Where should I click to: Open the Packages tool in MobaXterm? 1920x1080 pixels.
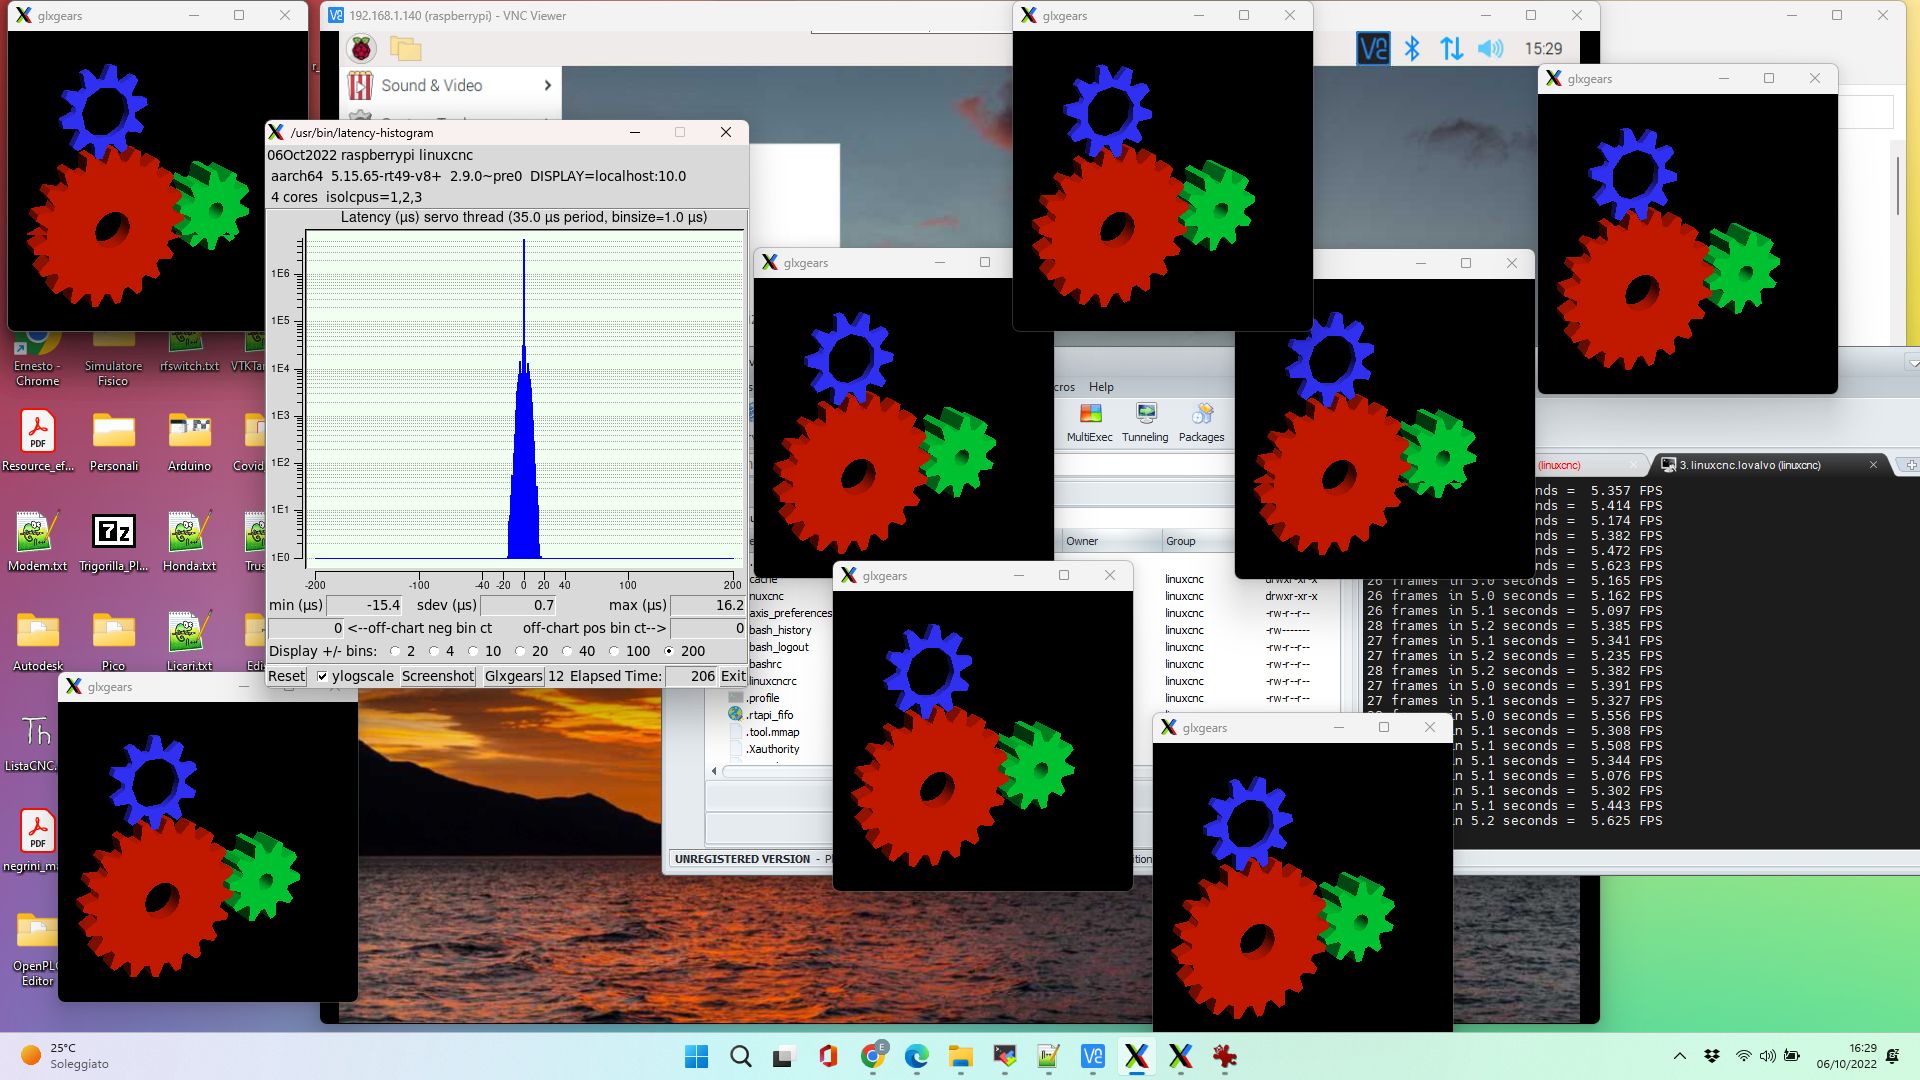[x=1201, y=422]
